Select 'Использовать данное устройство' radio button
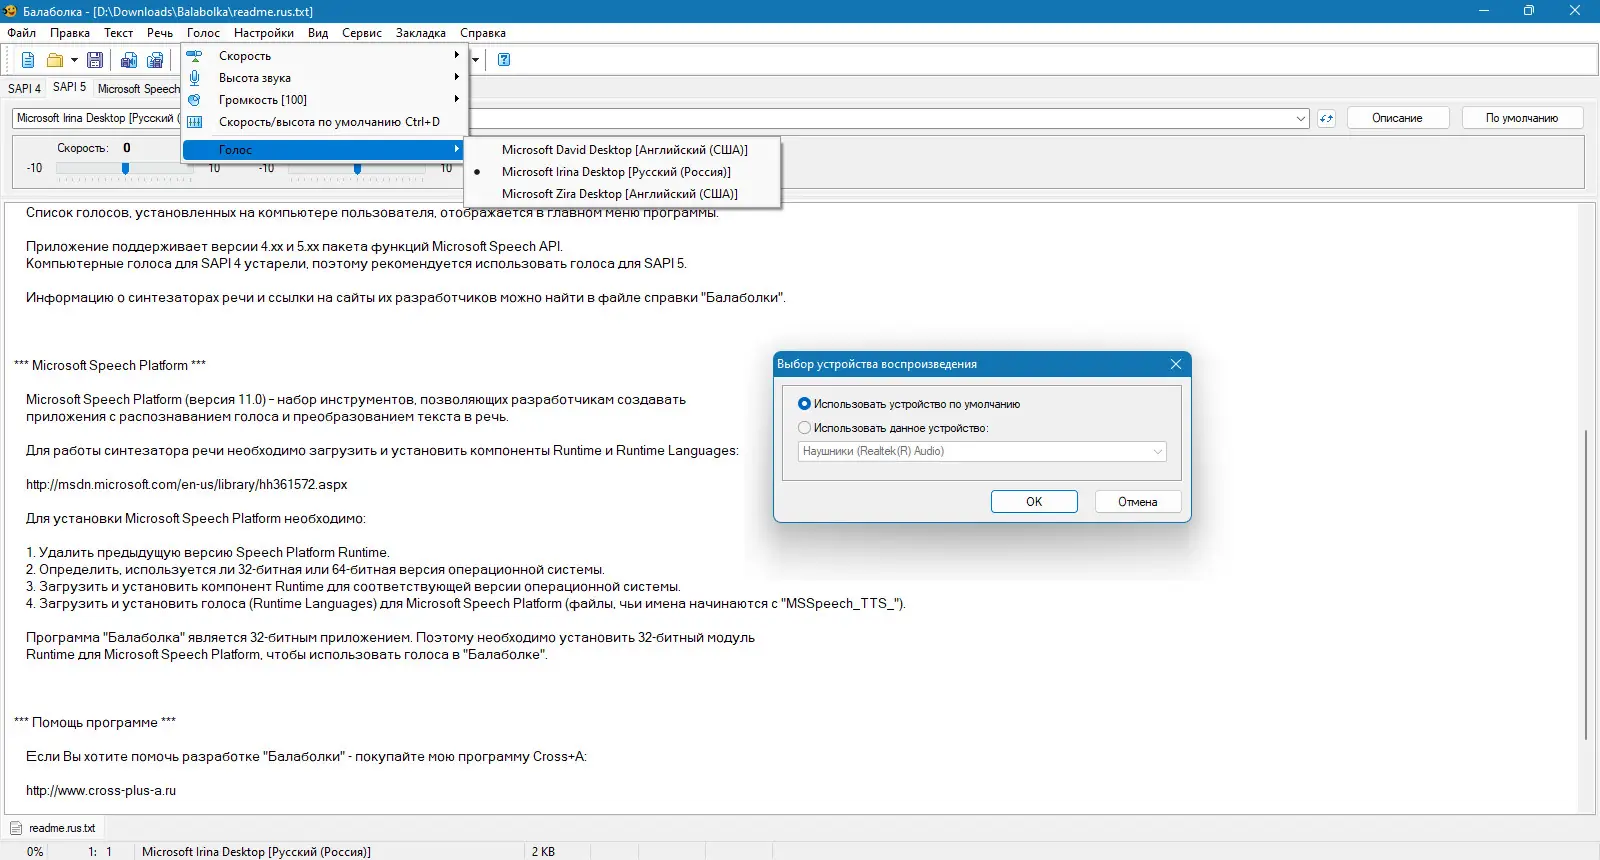This screenshot has height=860, width=1600. pos(804,428)
